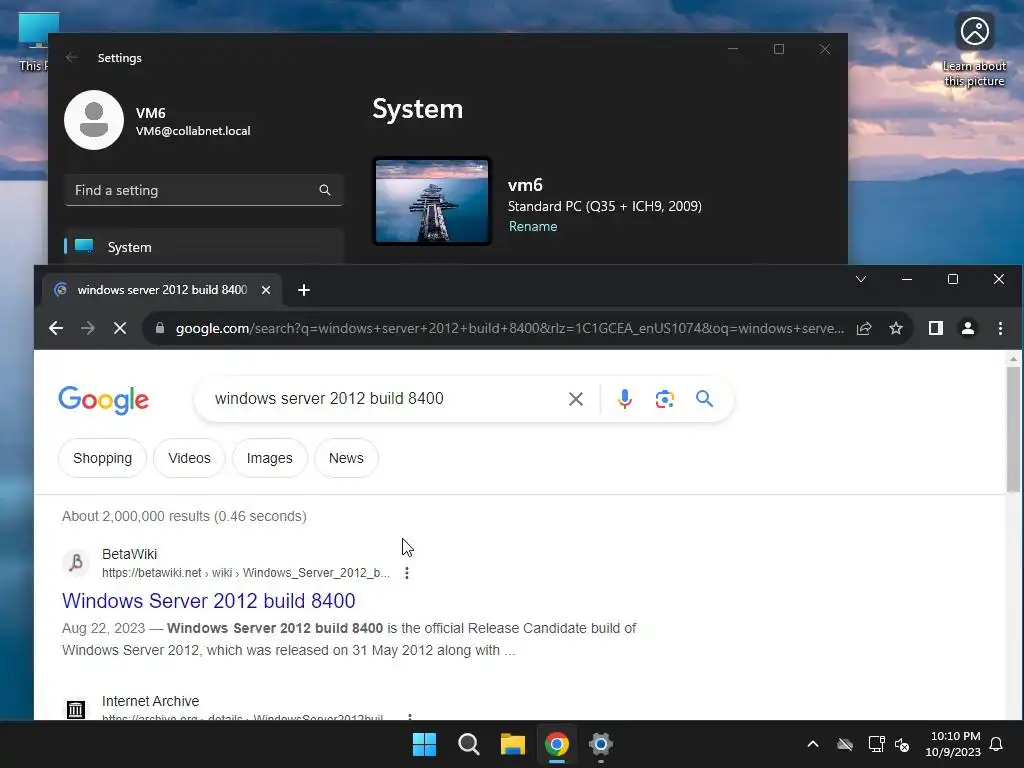Click the Chrome address bar URL
Image resolution: width=1024 pixels, height=768 pixels.
pyautogui.click(x=509, y=328)
